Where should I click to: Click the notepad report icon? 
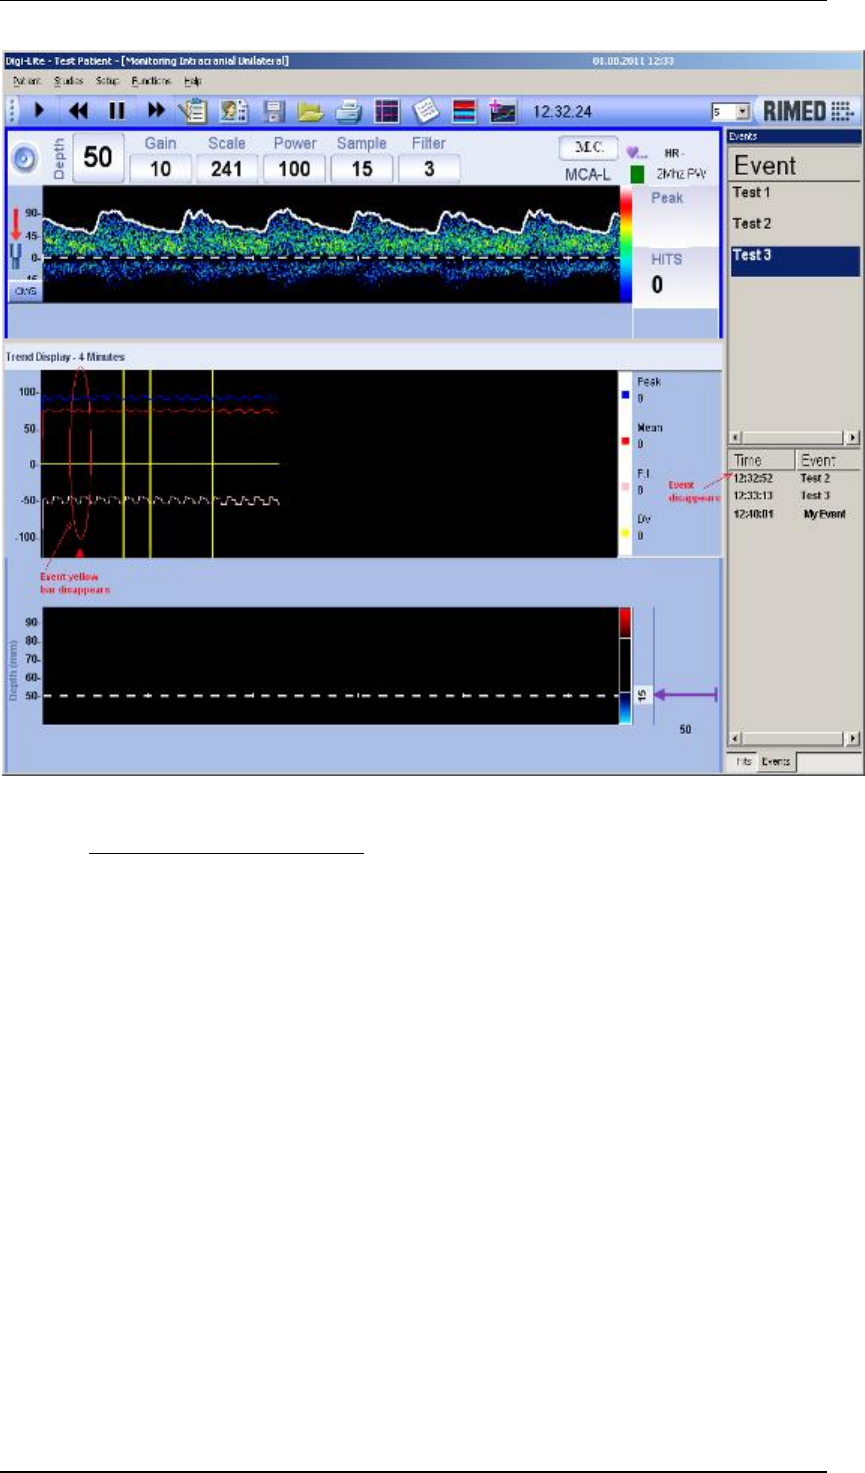tap(425, 111)
